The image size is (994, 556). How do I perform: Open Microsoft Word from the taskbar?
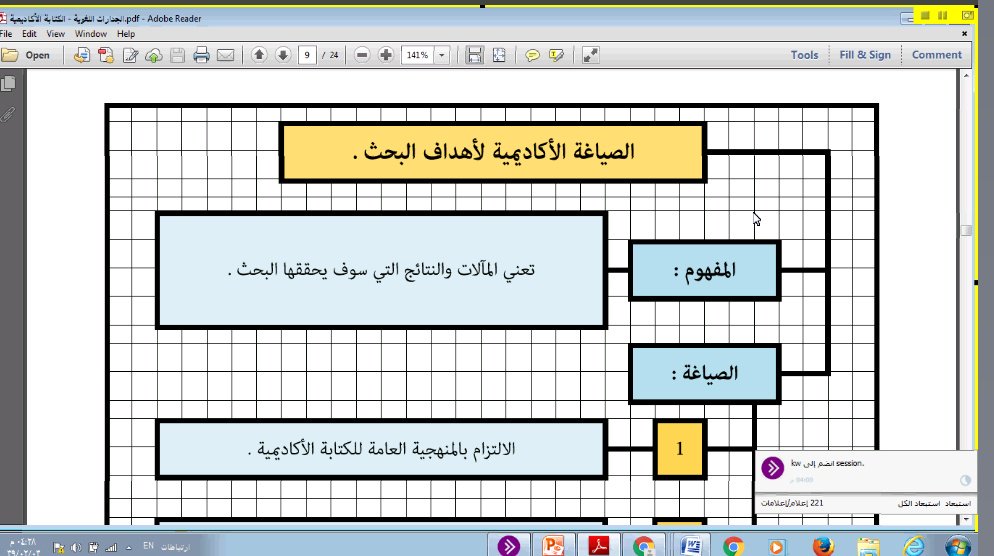[x=691, y=545]
